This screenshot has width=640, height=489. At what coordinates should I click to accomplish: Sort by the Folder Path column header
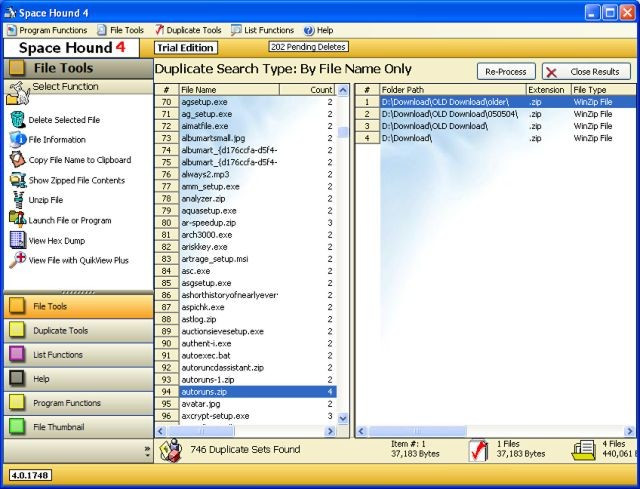pos(453,90)
